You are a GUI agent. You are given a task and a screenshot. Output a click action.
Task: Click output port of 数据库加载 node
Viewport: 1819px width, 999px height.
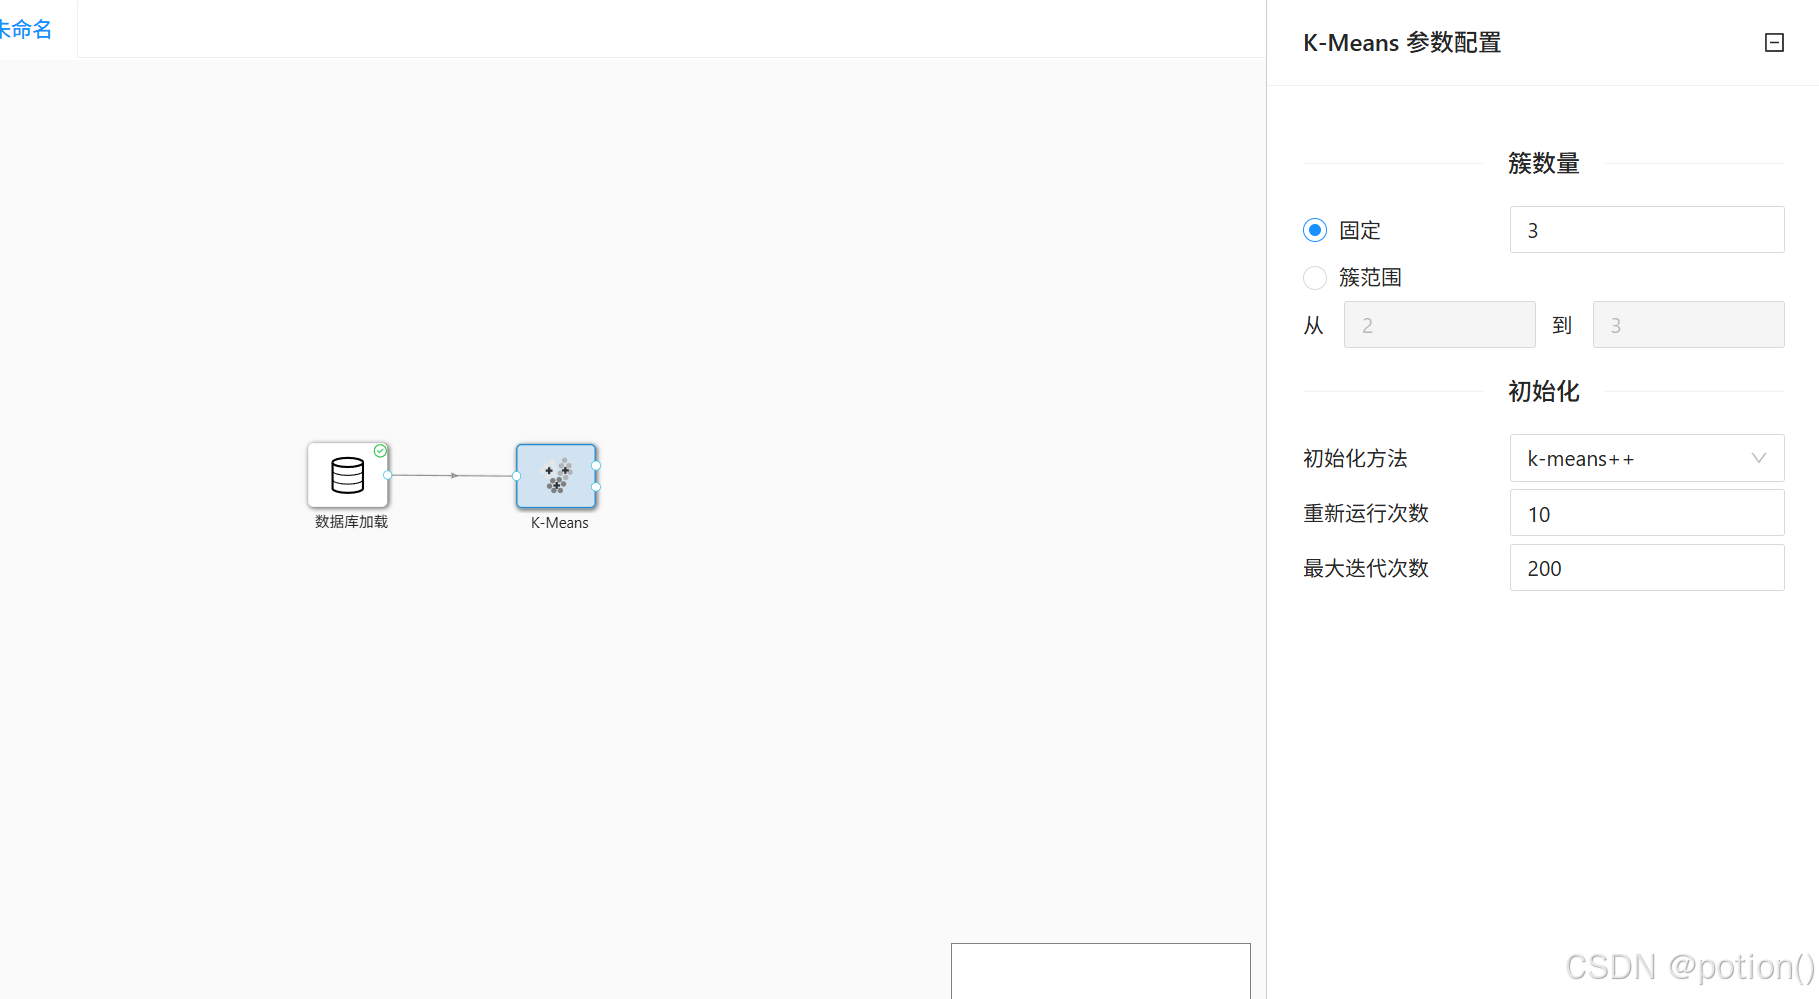click(x=388, y=475)
